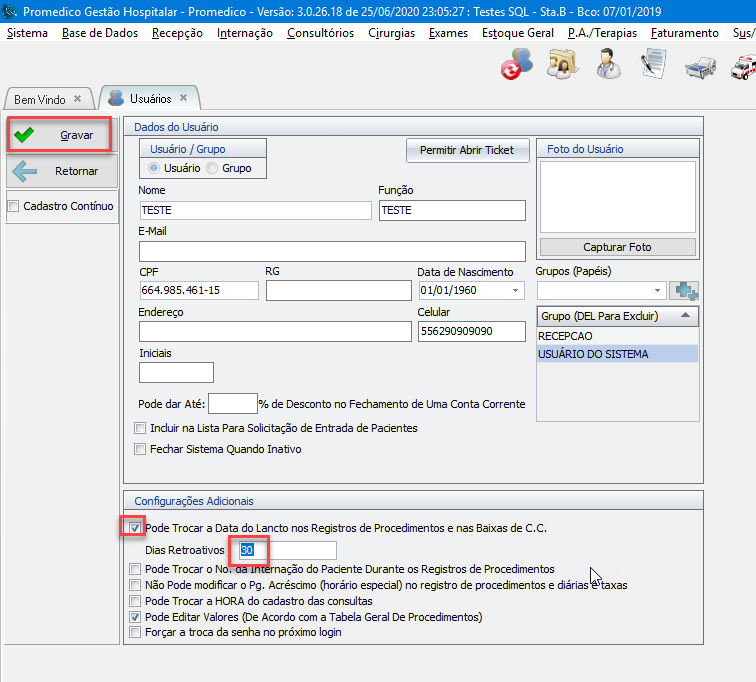Click the plus icon to add group
The width and height of the screenshot is (756, 682).
point(684,291)
